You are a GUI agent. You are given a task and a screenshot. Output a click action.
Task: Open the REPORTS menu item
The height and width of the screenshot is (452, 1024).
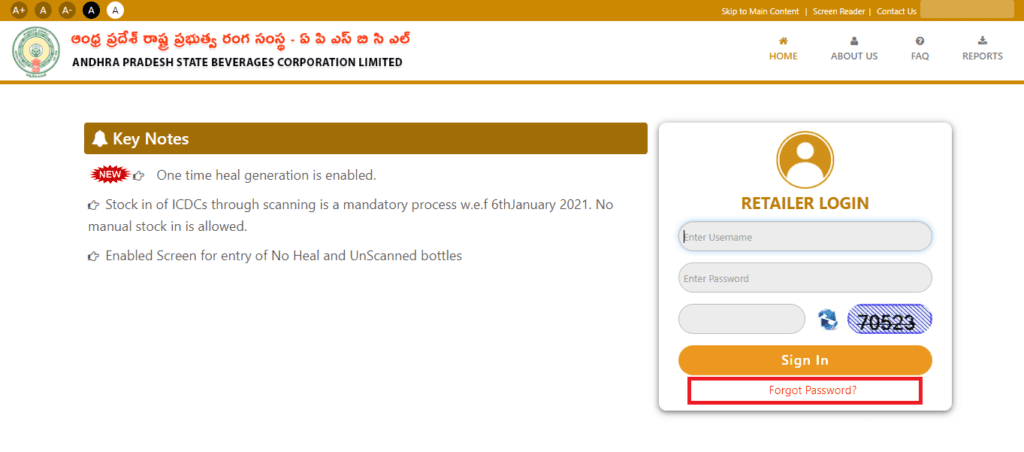click(982, 50)
